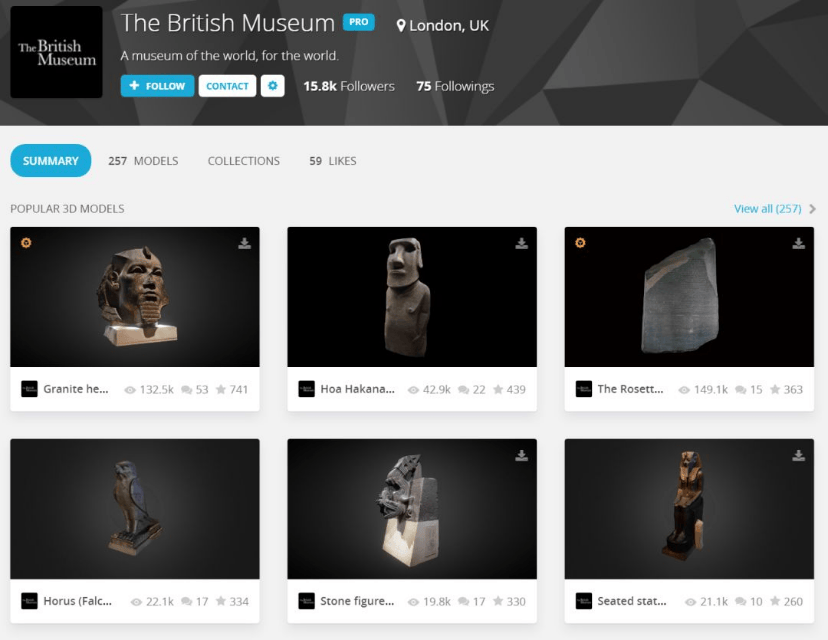Click the download icon on Hoa Hakananai'a card
828x640 pixels.
tap(521, 243)
